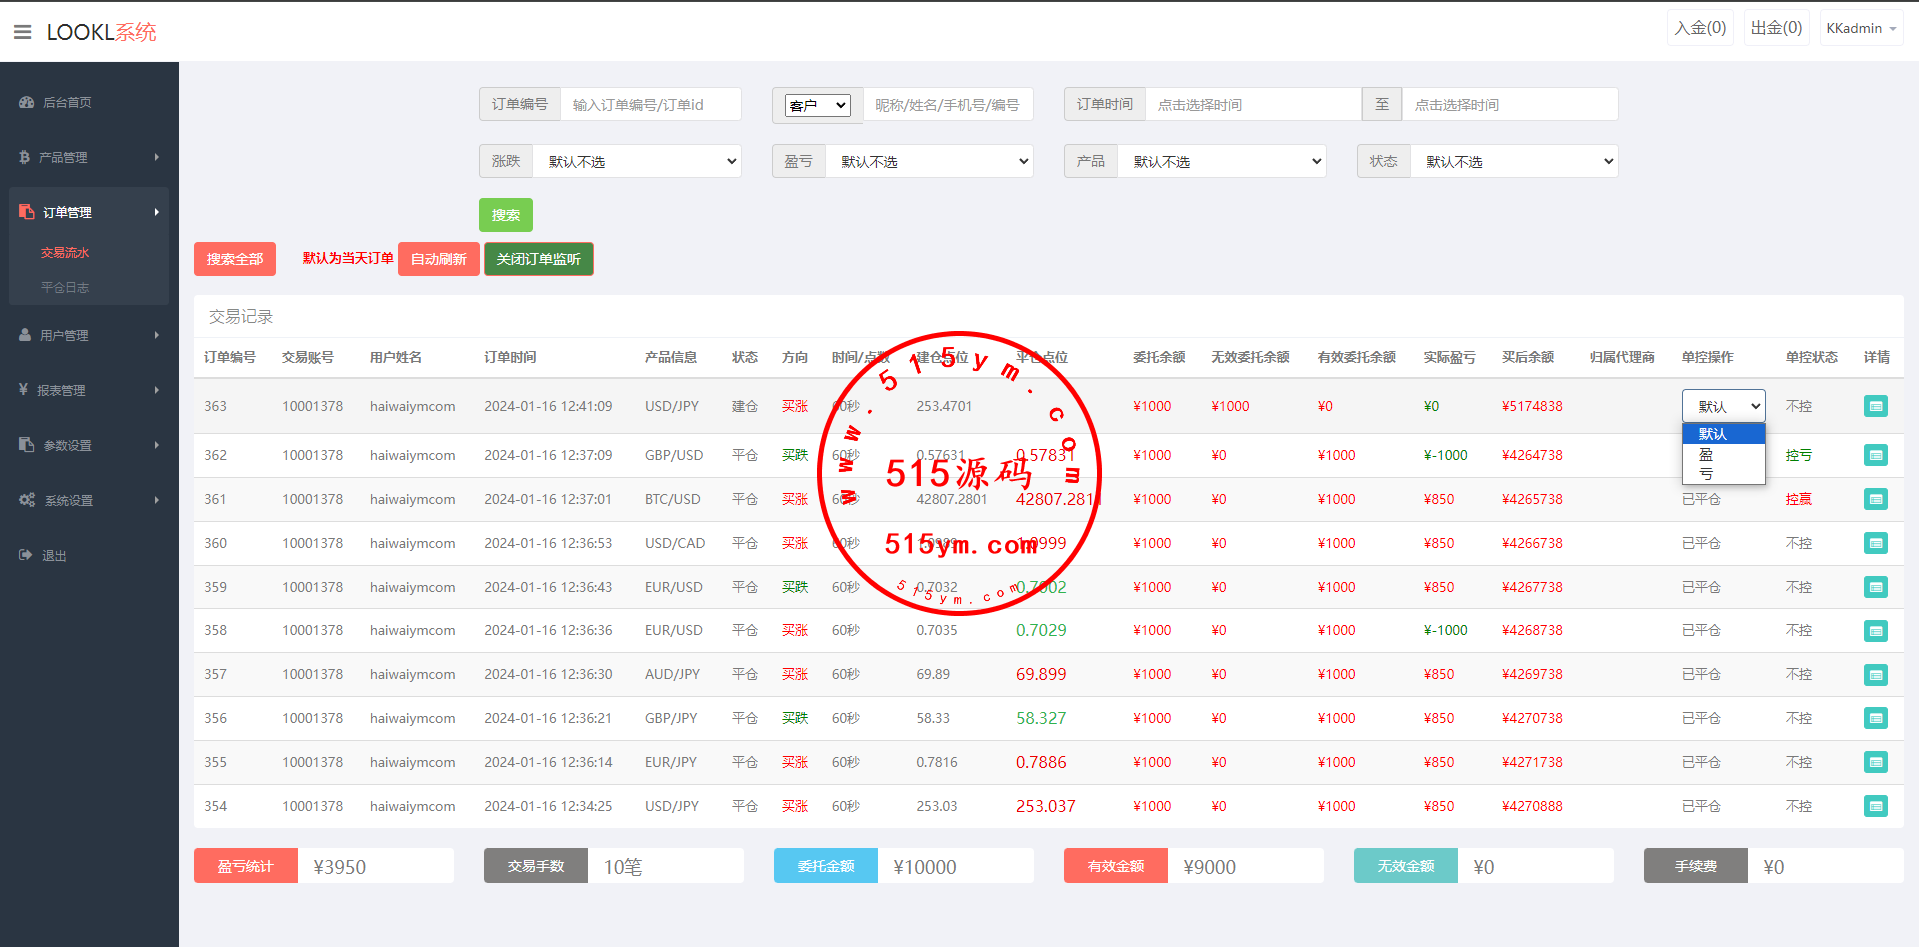Open details icon for order 358

point(1875,631)
